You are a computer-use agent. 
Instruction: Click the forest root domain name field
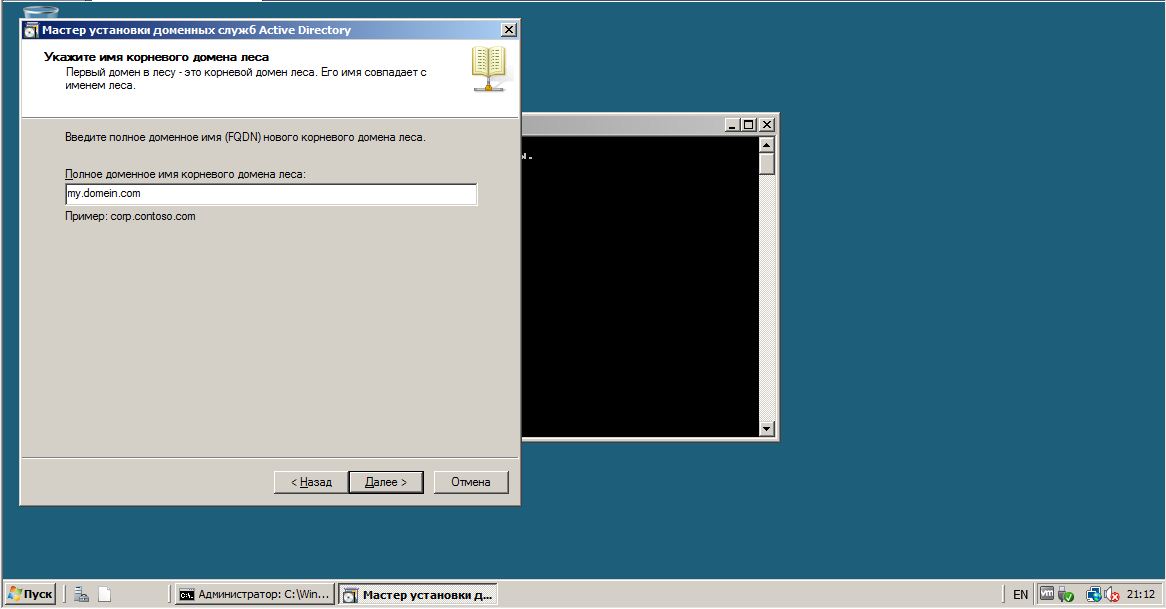tap(271, 194)
